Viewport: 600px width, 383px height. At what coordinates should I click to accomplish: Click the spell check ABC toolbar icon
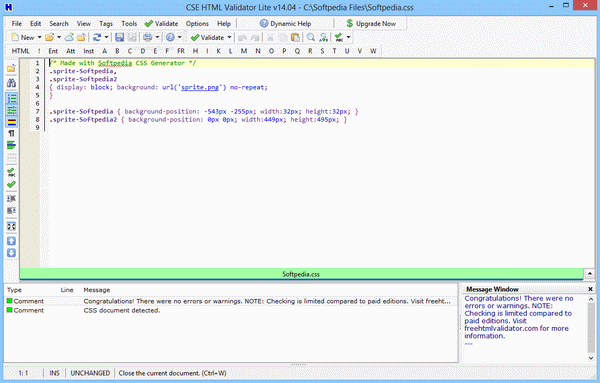pos(339,37)
